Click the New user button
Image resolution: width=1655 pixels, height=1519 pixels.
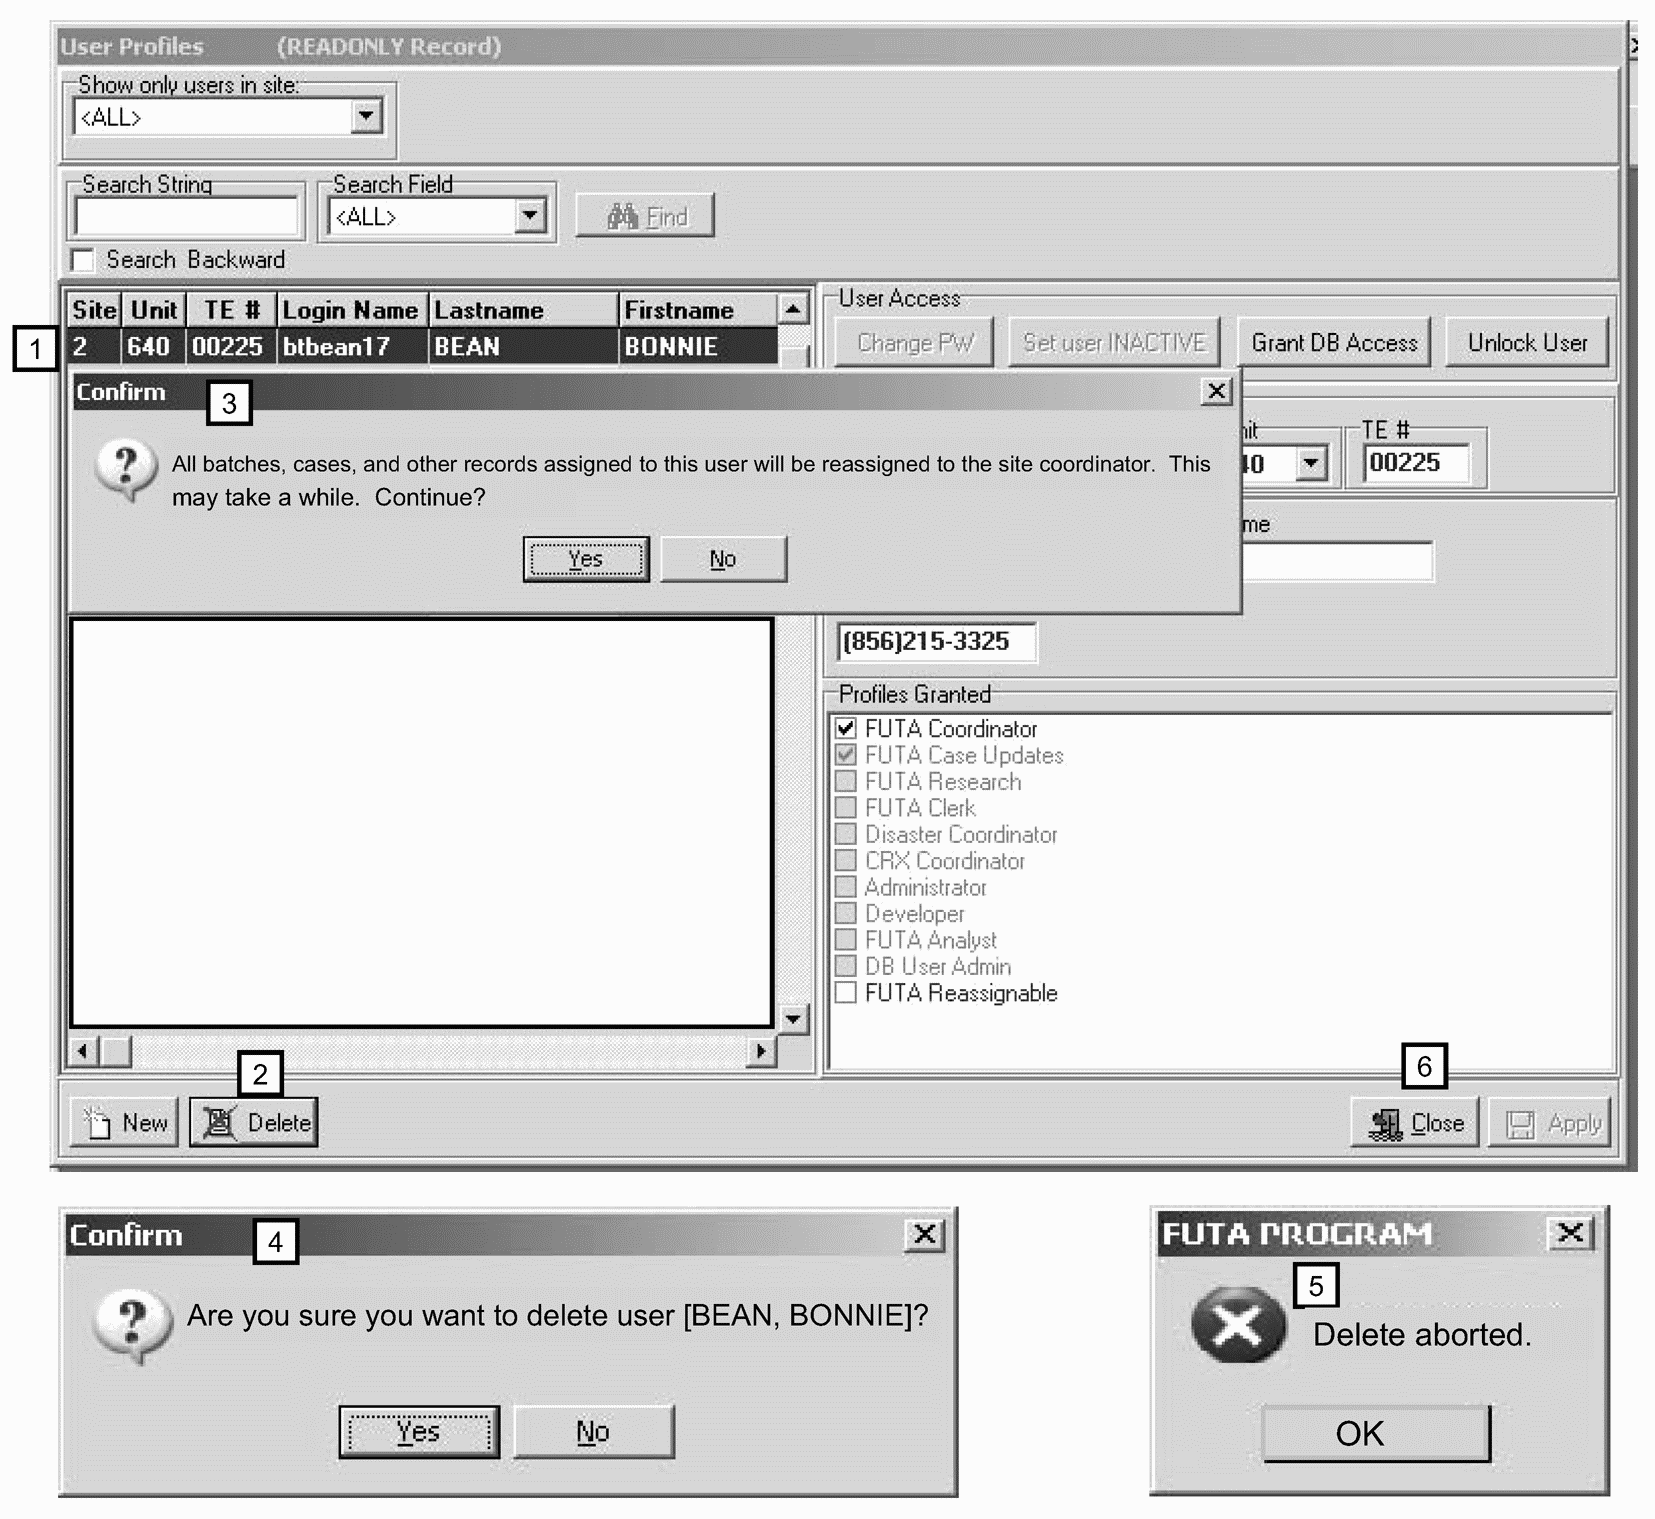(125, 1123)
